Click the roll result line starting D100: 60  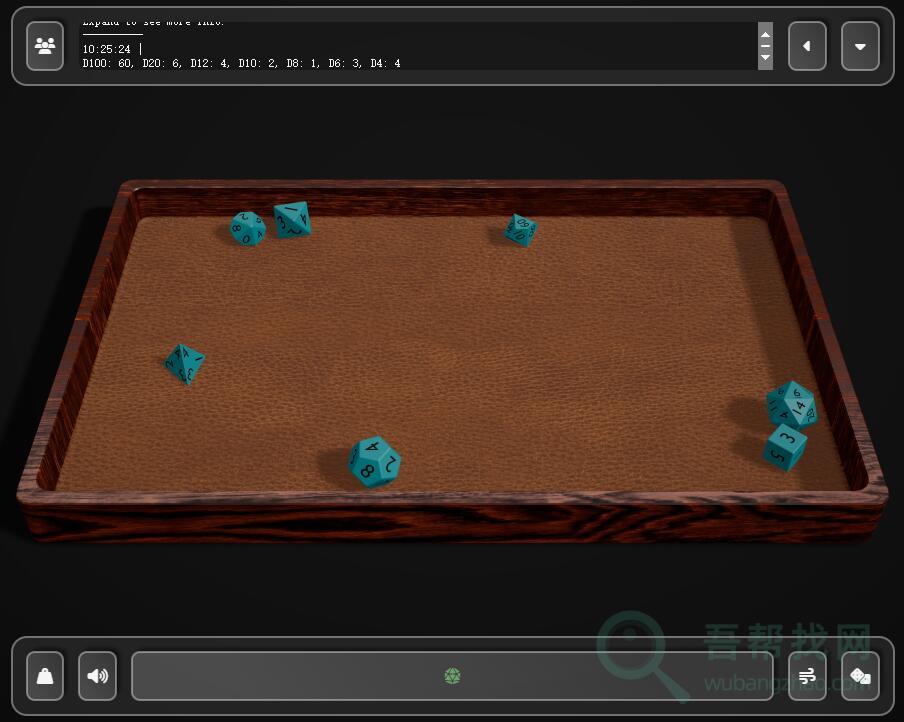(241, 63)
